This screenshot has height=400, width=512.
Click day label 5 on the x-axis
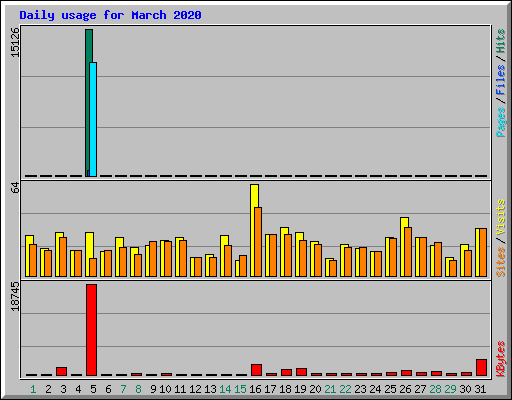coord(93,389)
